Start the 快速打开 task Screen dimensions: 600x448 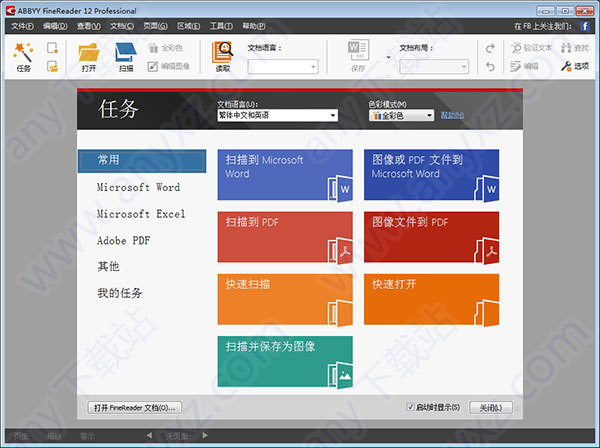(431, 299)
